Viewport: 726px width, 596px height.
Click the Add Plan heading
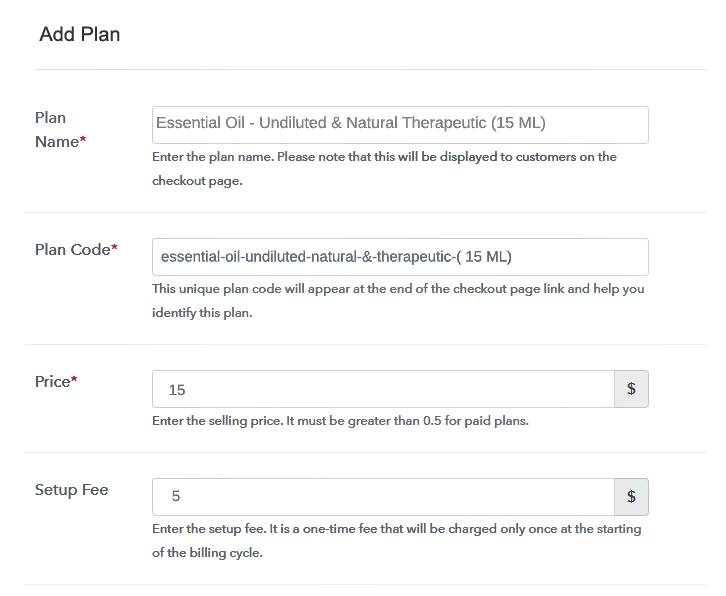point(80,35)
